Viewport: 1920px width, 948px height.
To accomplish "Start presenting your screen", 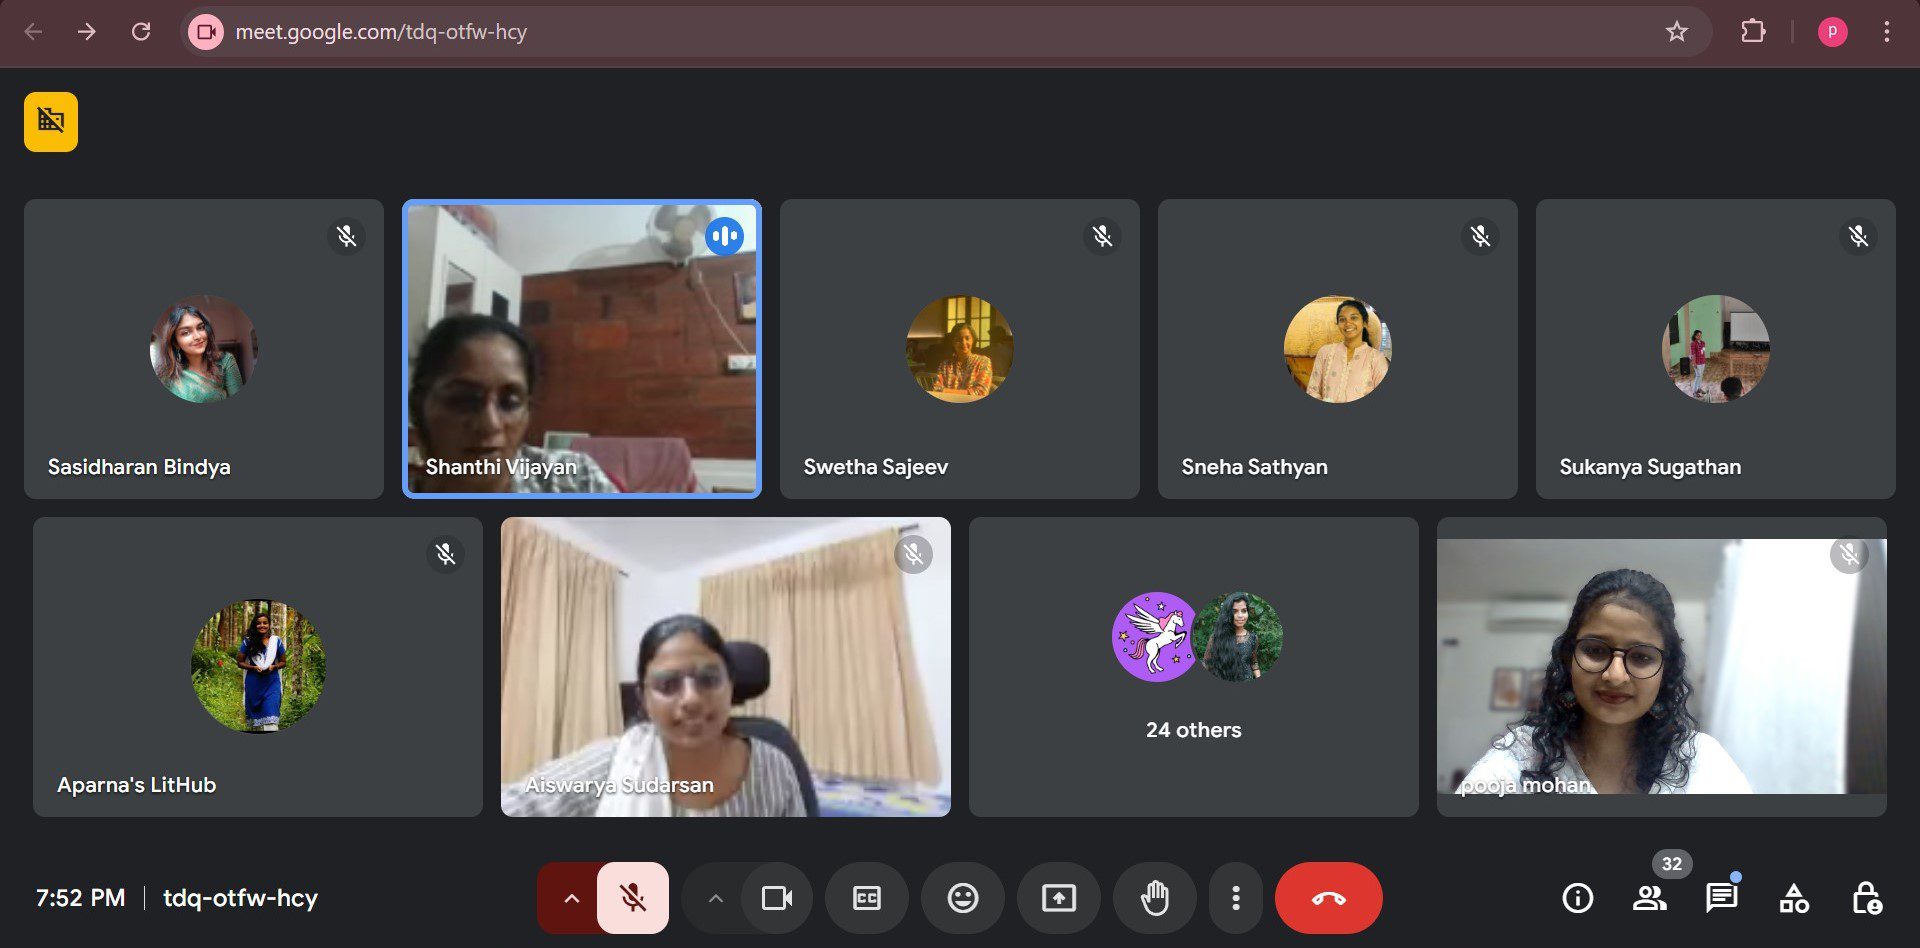I will click(1058, 898).
